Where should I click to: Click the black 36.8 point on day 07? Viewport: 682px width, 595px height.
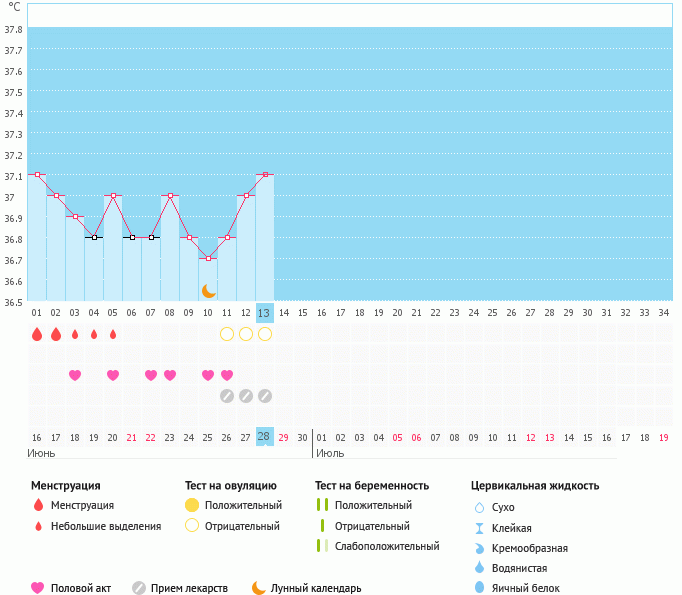point(151,237)
